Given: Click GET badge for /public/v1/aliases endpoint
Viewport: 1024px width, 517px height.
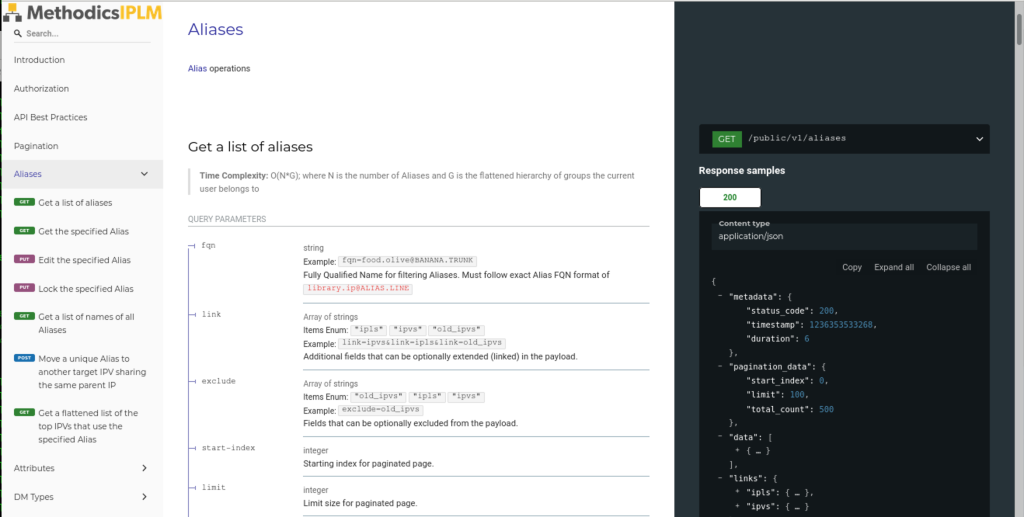Looking at the screenshot, I should [x=726, y=139].
